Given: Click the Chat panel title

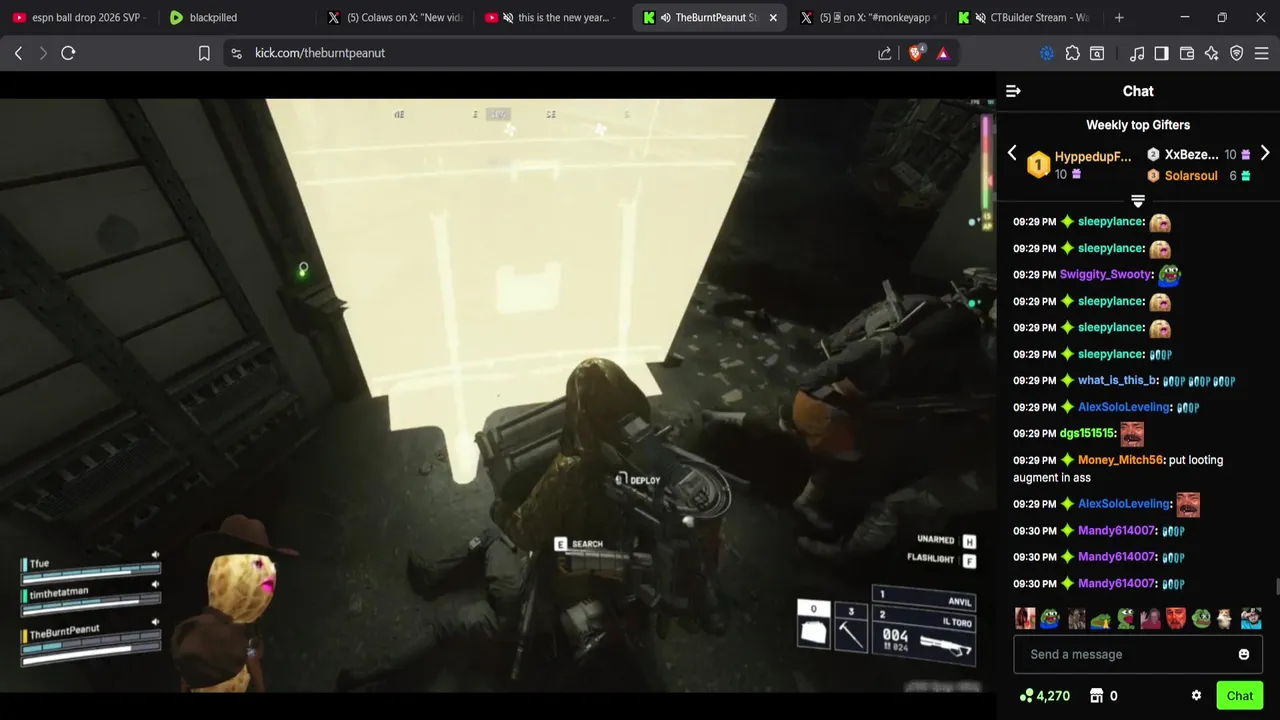Looking at the screenshot, I should (x=1138, y=91).
